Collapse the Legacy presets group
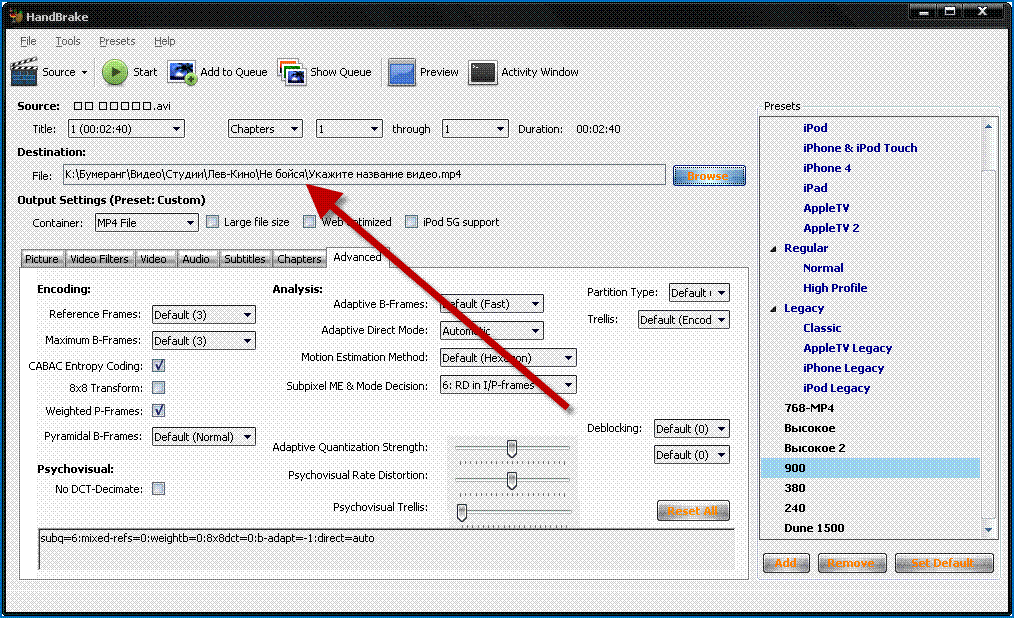The image size is (1014, 618). (773, 309)
